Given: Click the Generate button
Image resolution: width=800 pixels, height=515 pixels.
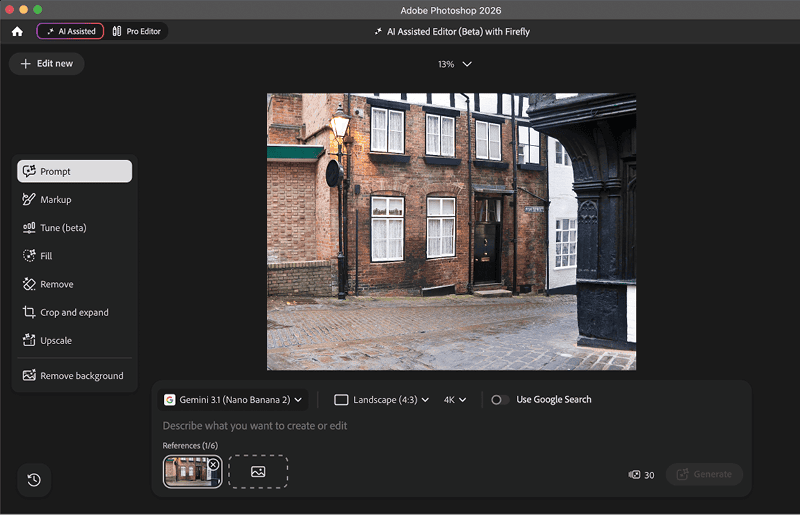Looking at the screenshot, I should pyautogui.click(x=704, y=474).
